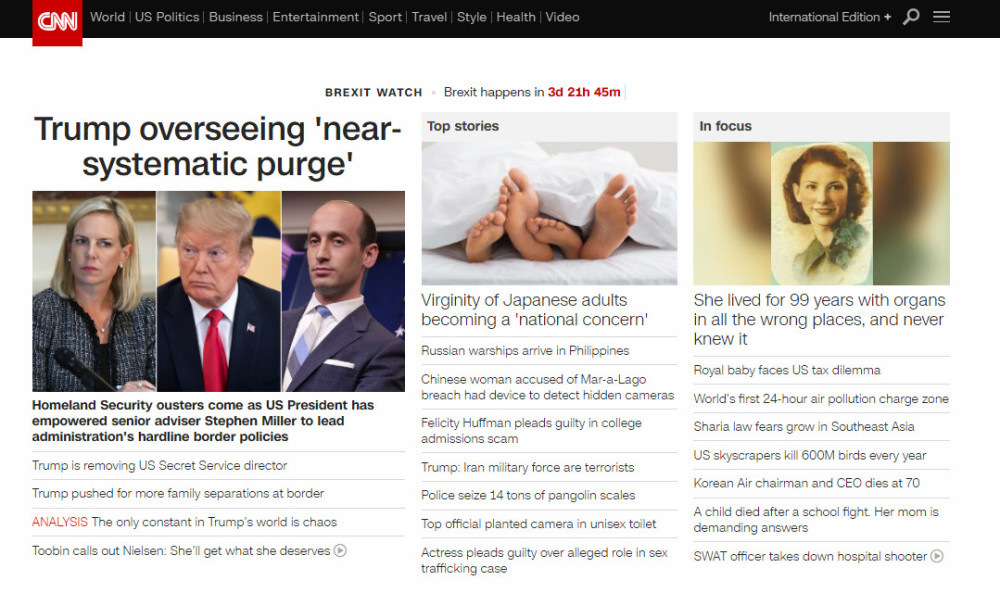Open the hamburger menu icon
The height and width of the screenshot is (593, 1000).
coord(941,17)
